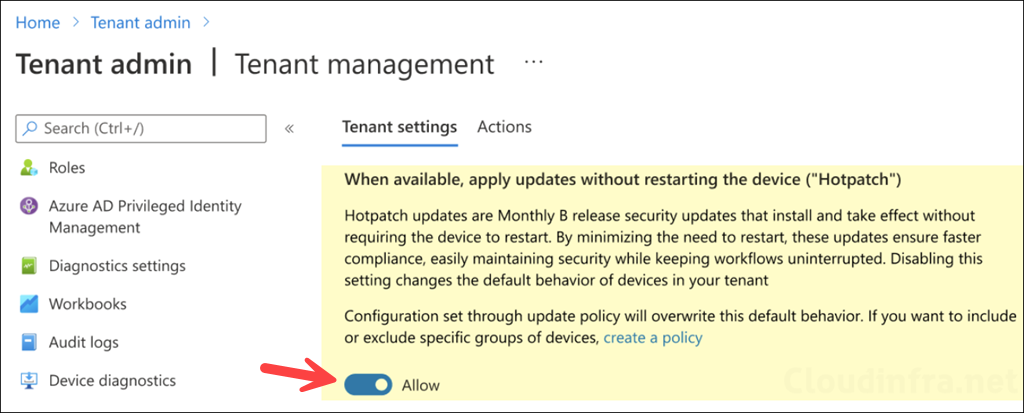This screenshot has width=1024, height=413.
Task: Go to Tenant admin breadcrumb link
Action: (x=139, y=20)
